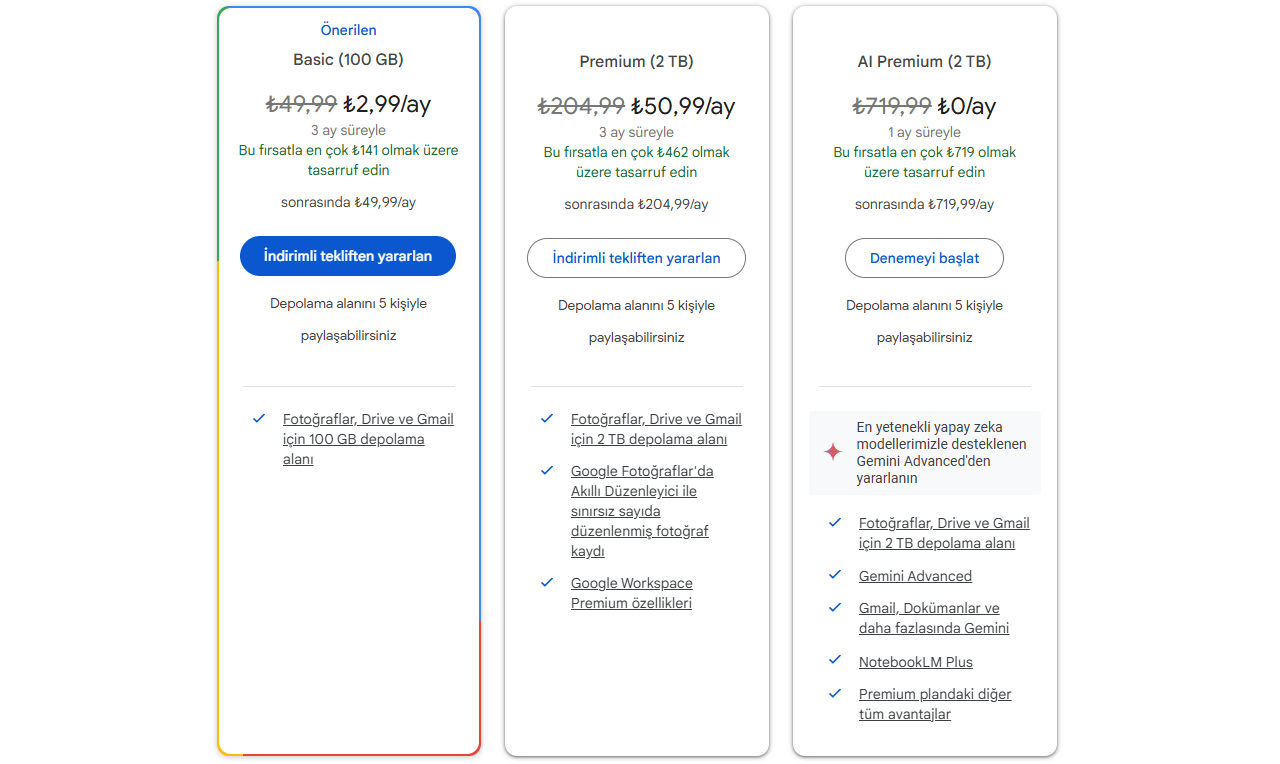Click the ₺0/ay trial price

coord(967,106)
